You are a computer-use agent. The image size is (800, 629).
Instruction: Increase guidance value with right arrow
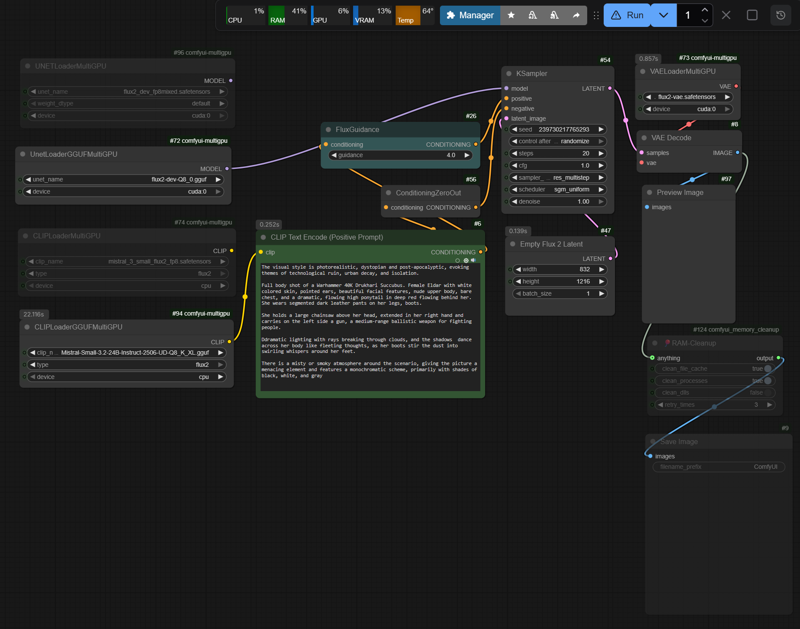(467, 156)
